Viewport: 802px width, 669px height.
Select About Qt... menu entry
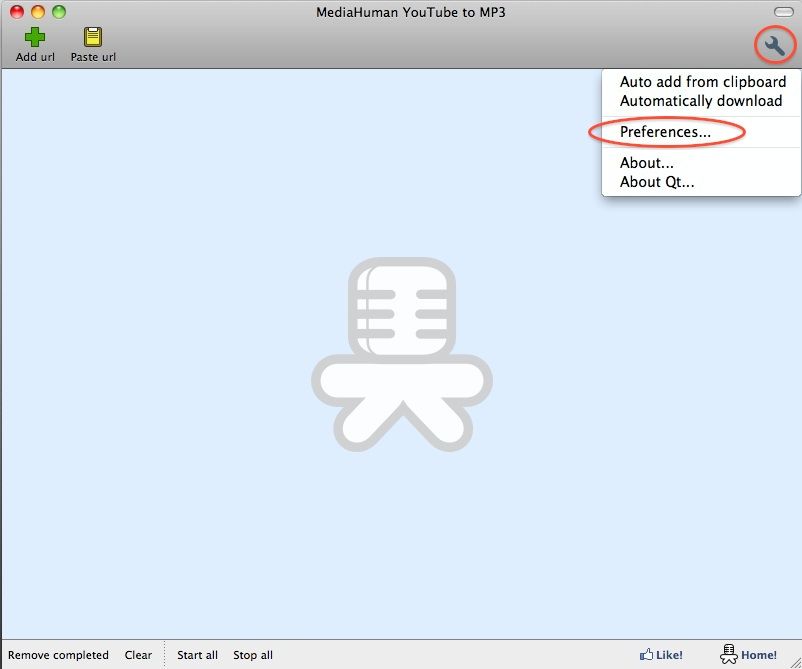(x=657, y=182)
